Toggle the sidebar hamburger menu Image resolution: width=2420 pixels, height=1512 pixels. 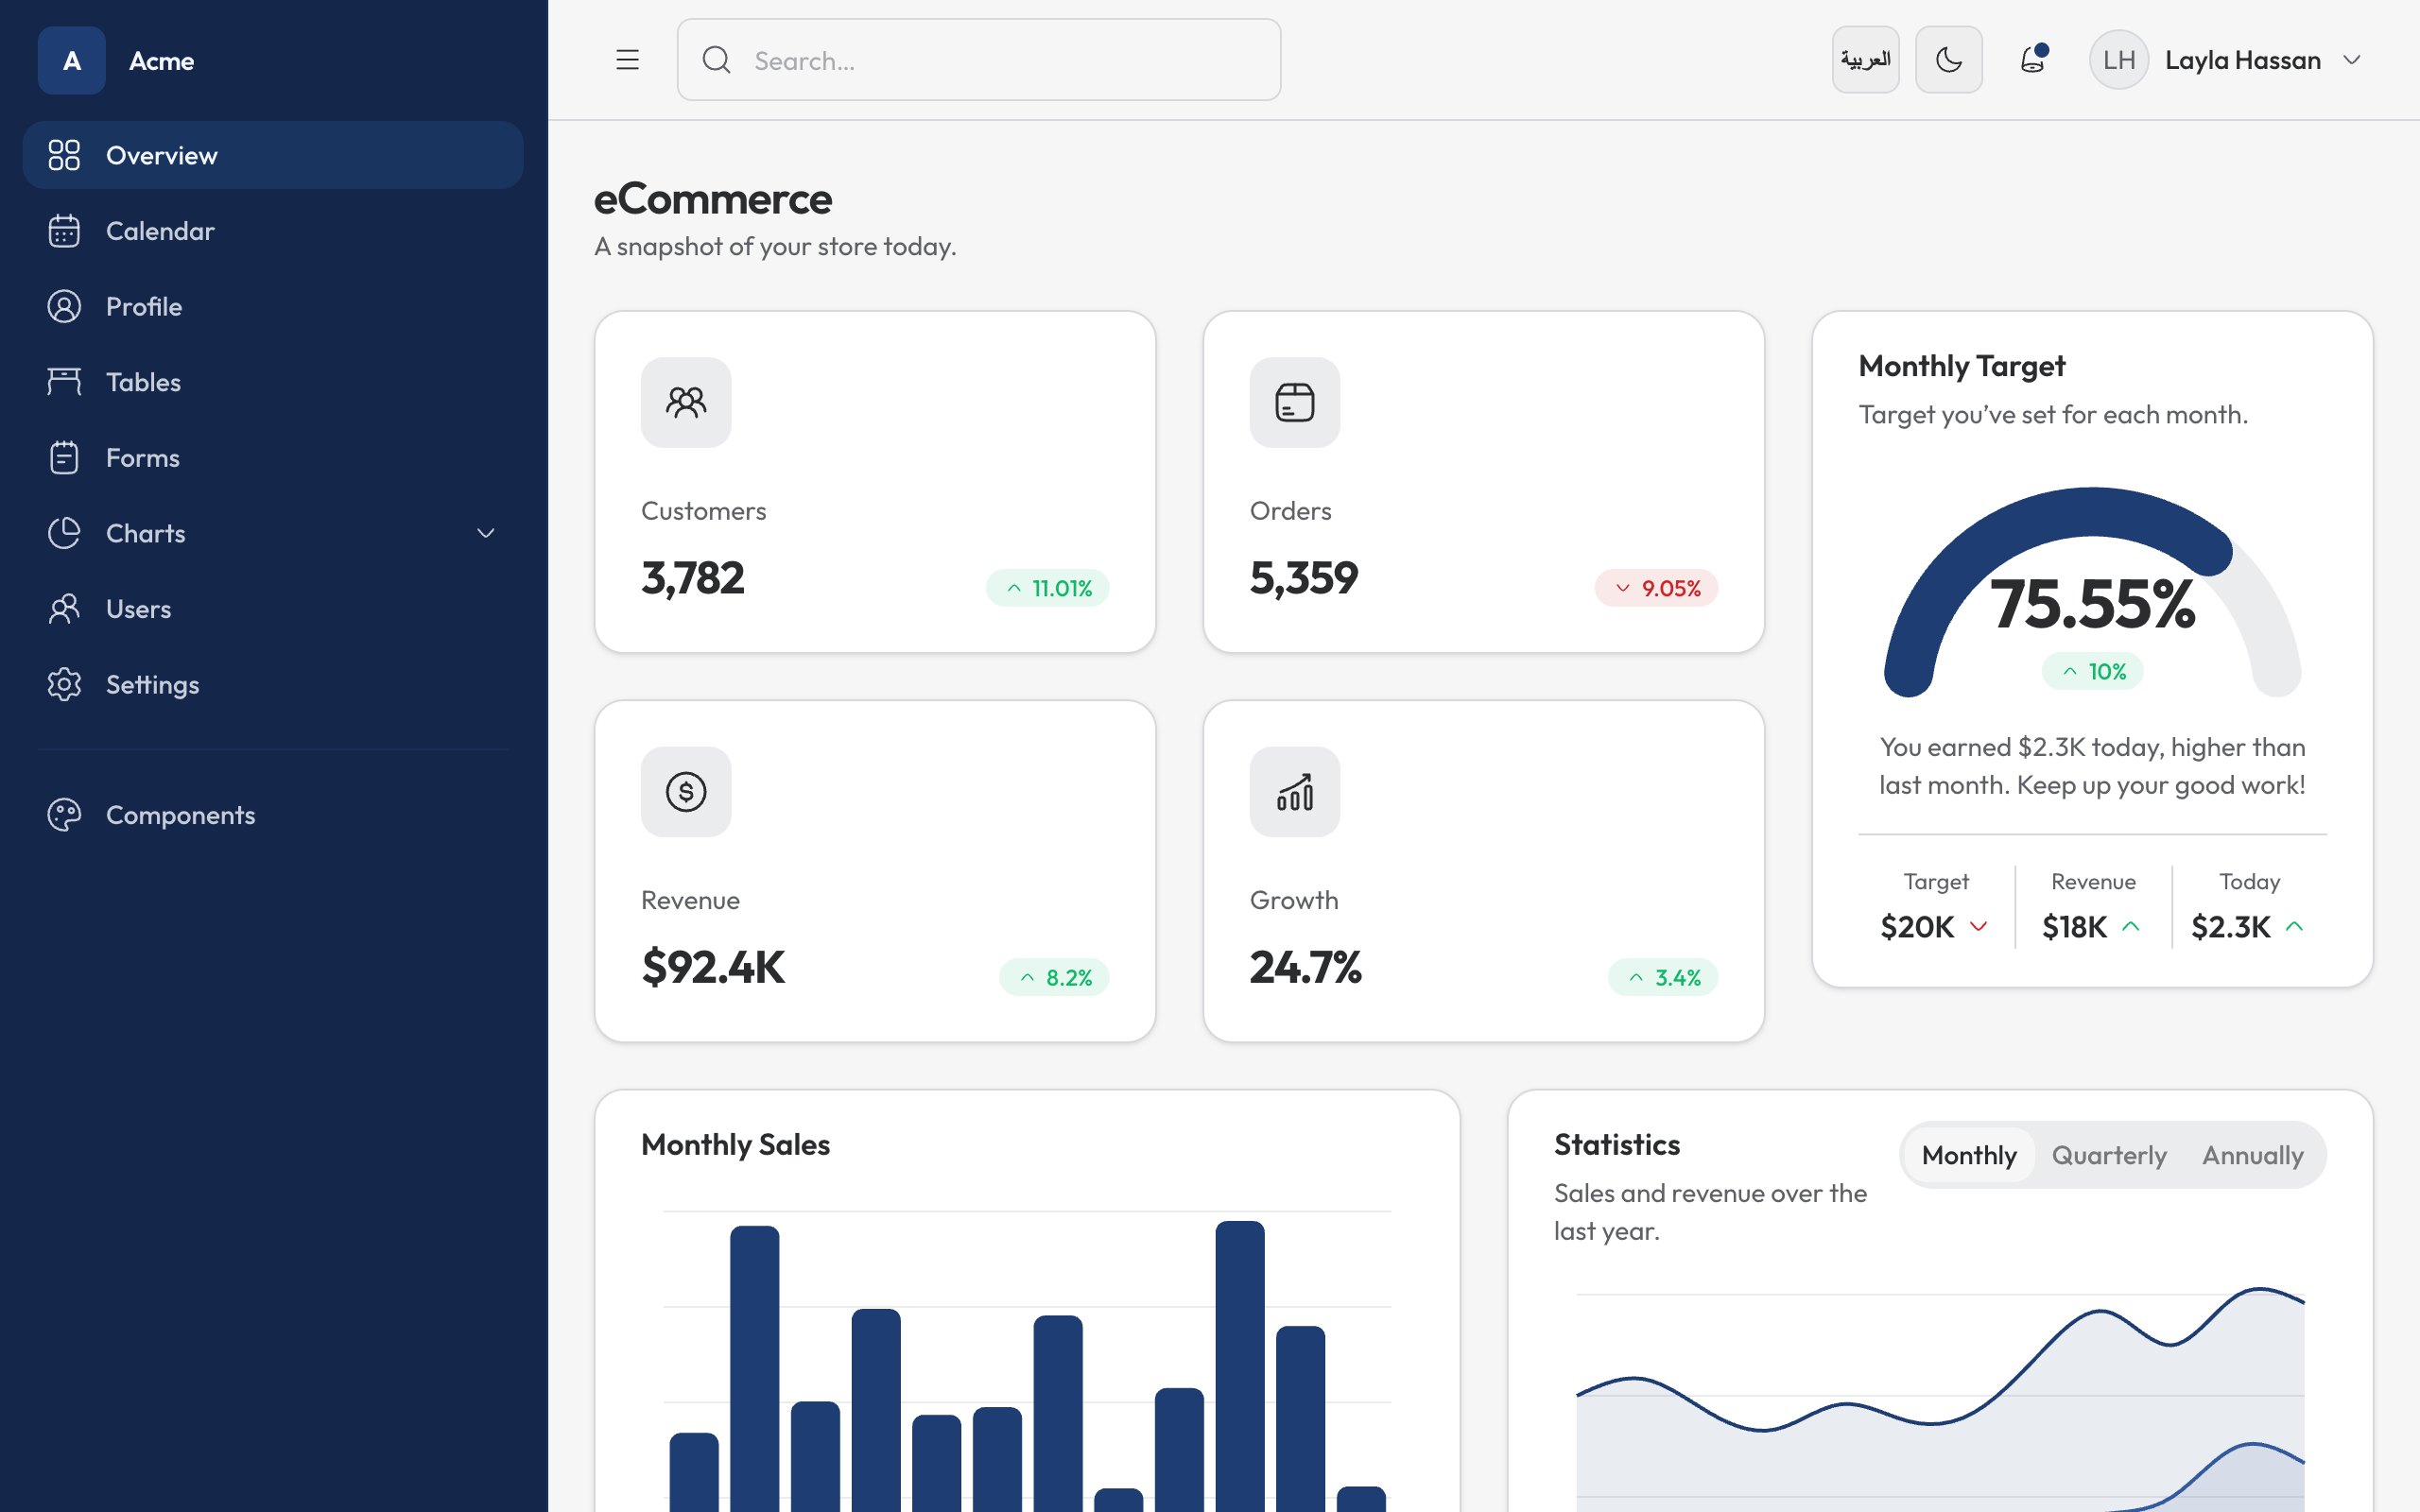(x=627, y=60)
